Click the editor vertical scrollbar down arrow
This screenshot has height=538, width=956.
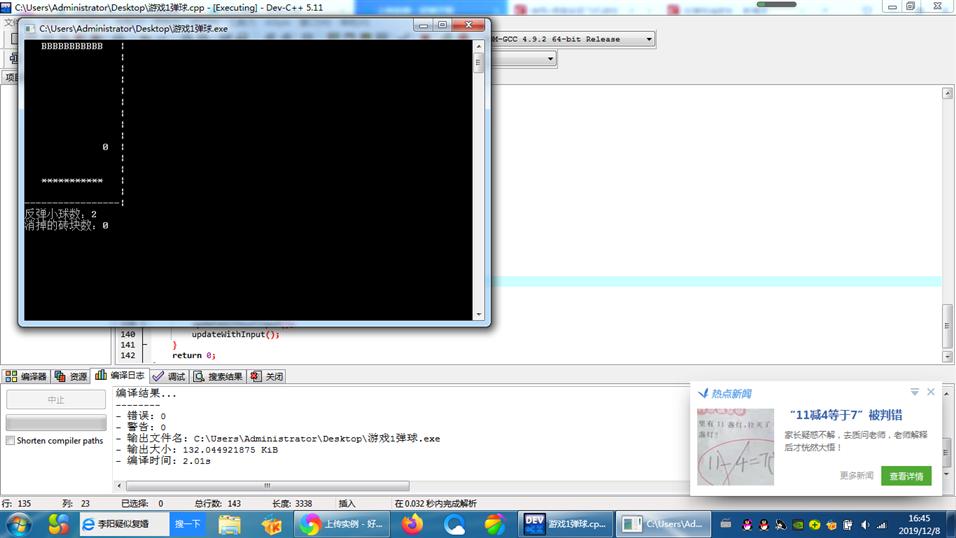[947, 356]
